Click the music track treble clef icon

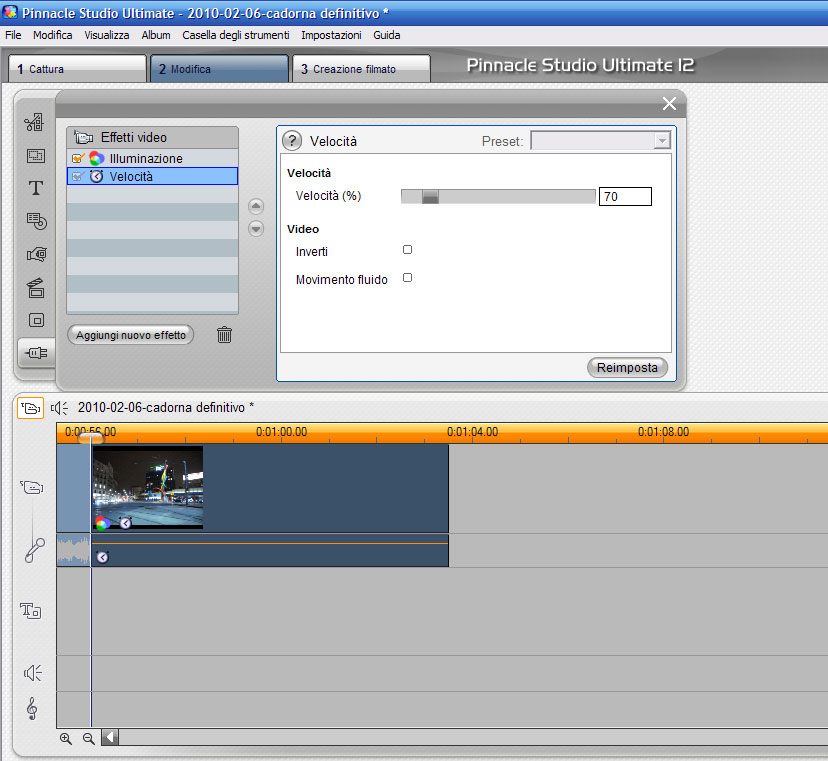(x=32, y=709)
